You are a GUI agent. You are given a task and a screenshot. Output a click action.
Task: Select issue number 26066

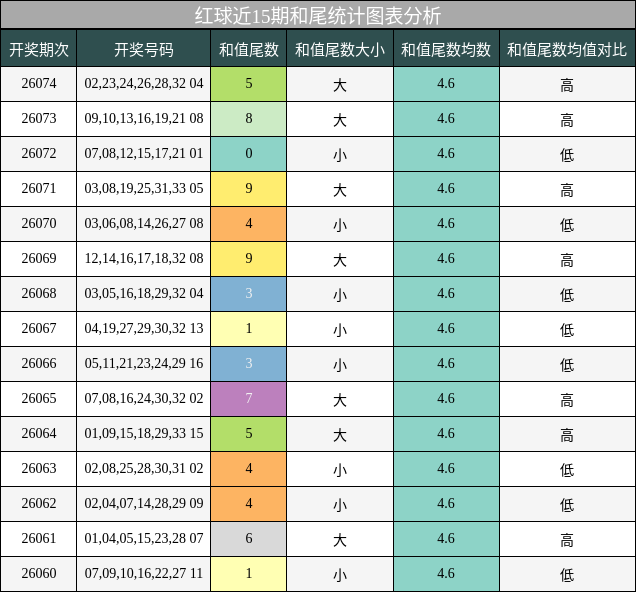pyautogui.click(x=39, y=363)
